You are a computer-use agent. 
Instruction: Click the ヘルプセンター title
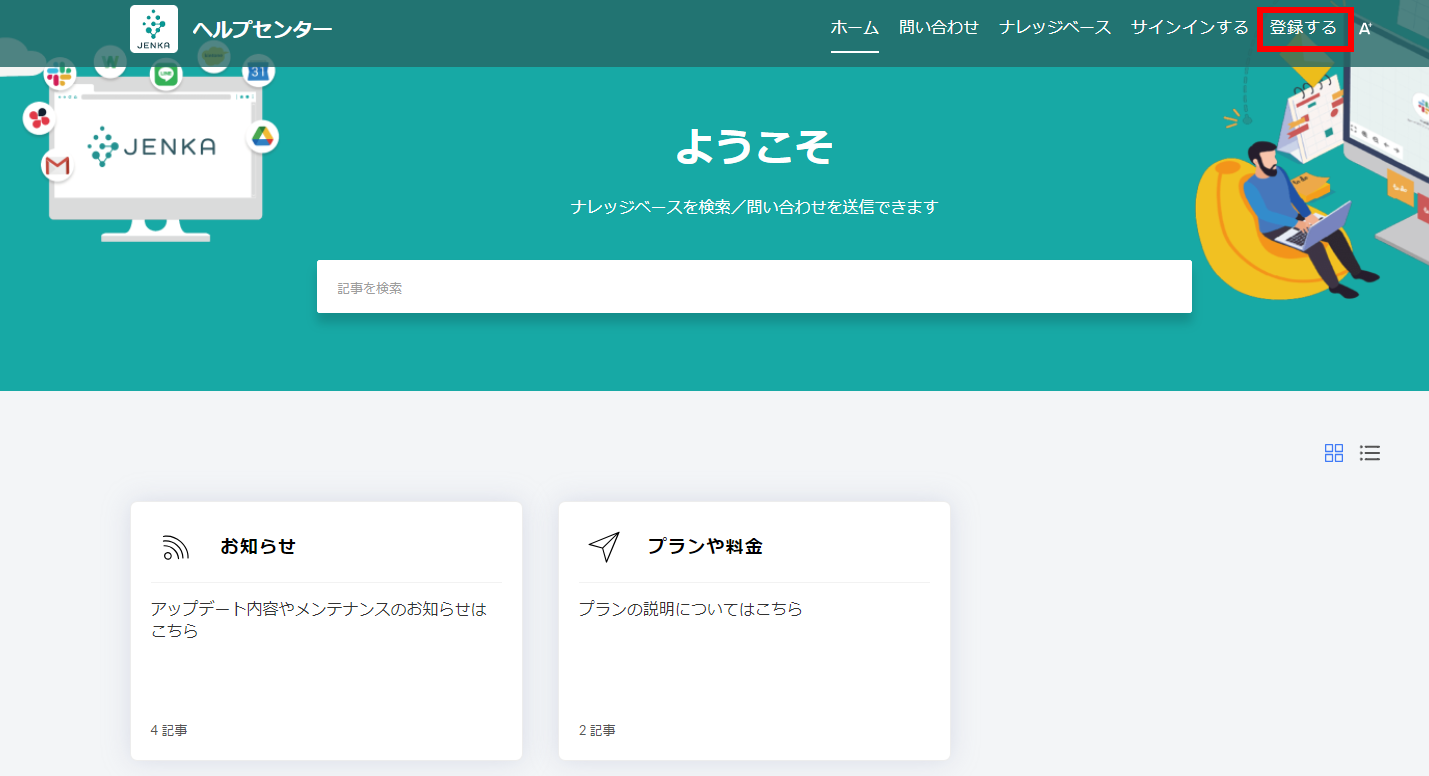click(x=262, y=29)
